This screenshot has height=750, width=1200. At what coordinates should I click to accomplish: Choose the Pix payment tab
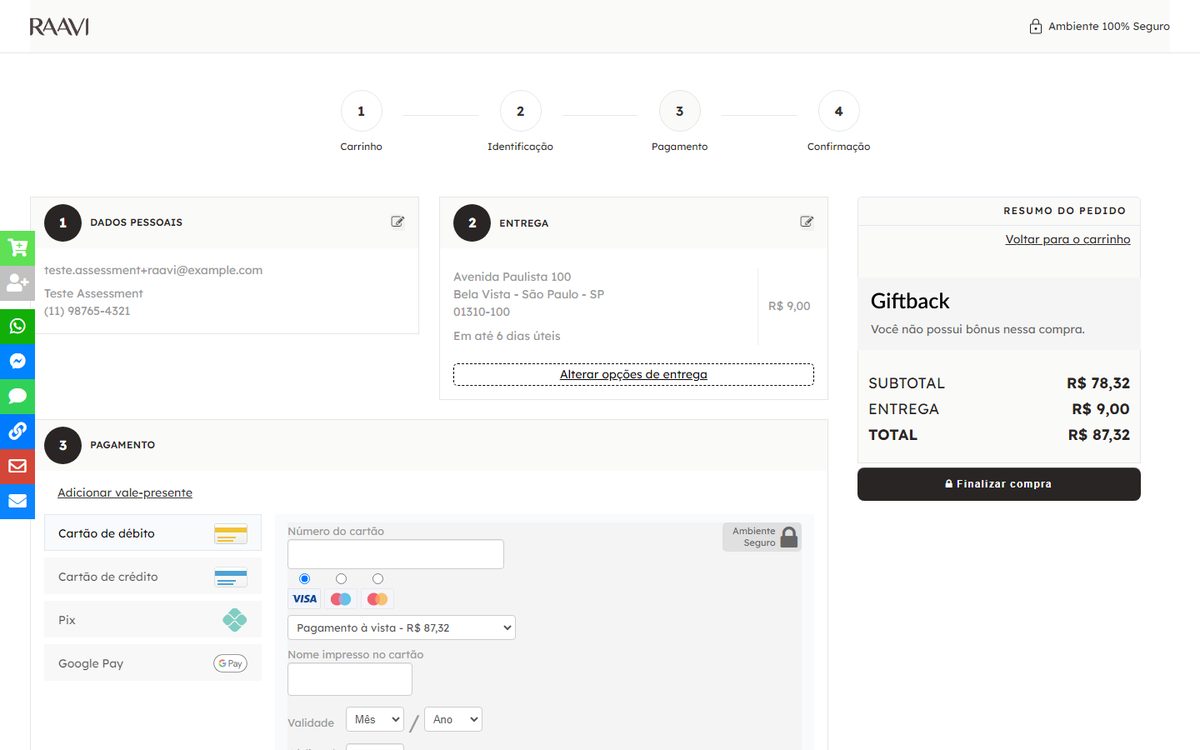(x=153, y=620)
